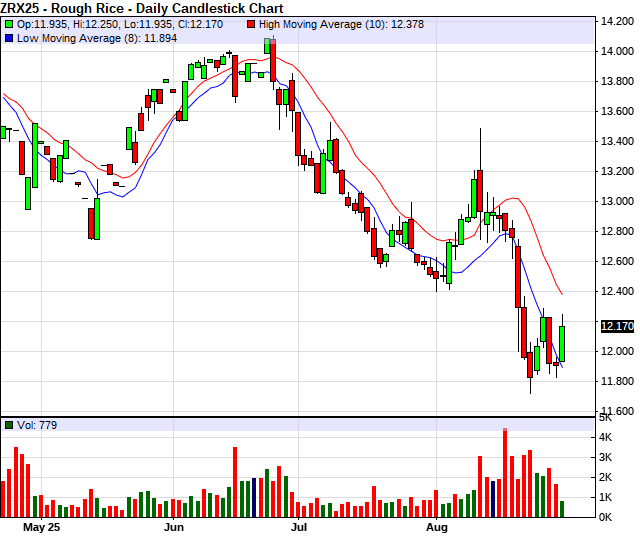640x536 pixels.
Task: Click the Jun date axis label
Action: pyautogui.click(x=174, y=525)
